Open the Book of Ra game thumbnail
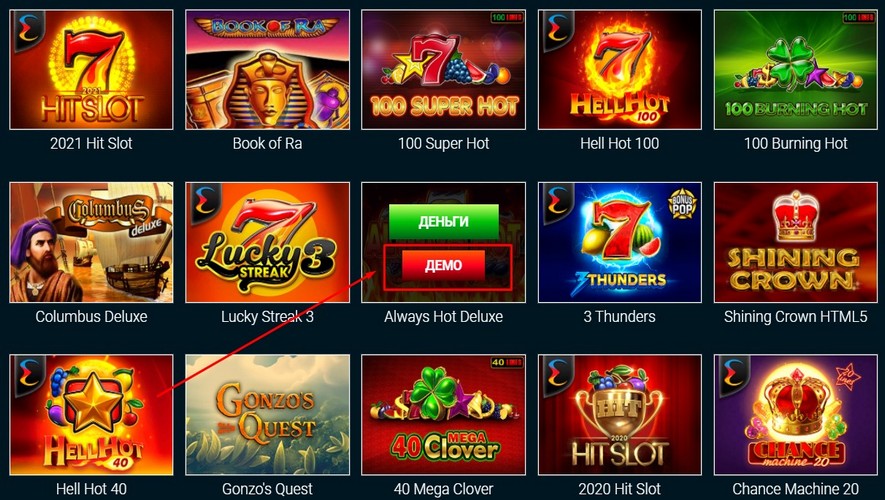The image size is (885, 500). [x=268, y=69]
